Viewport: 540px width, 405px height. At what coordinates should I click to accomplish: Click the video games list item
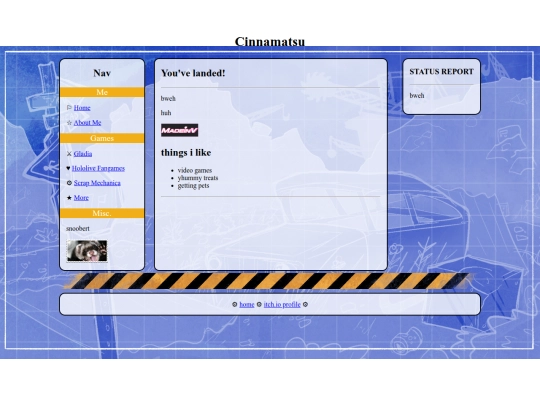(195, 170)
